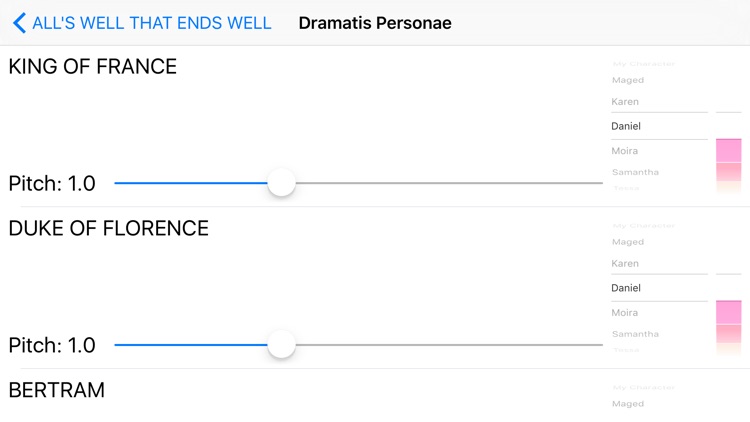Image resolution: width=750 pixels, height=422 pixels.
Task: Select Moira voice for King of France
Action: pyautogui.click(x=625, y=151)
